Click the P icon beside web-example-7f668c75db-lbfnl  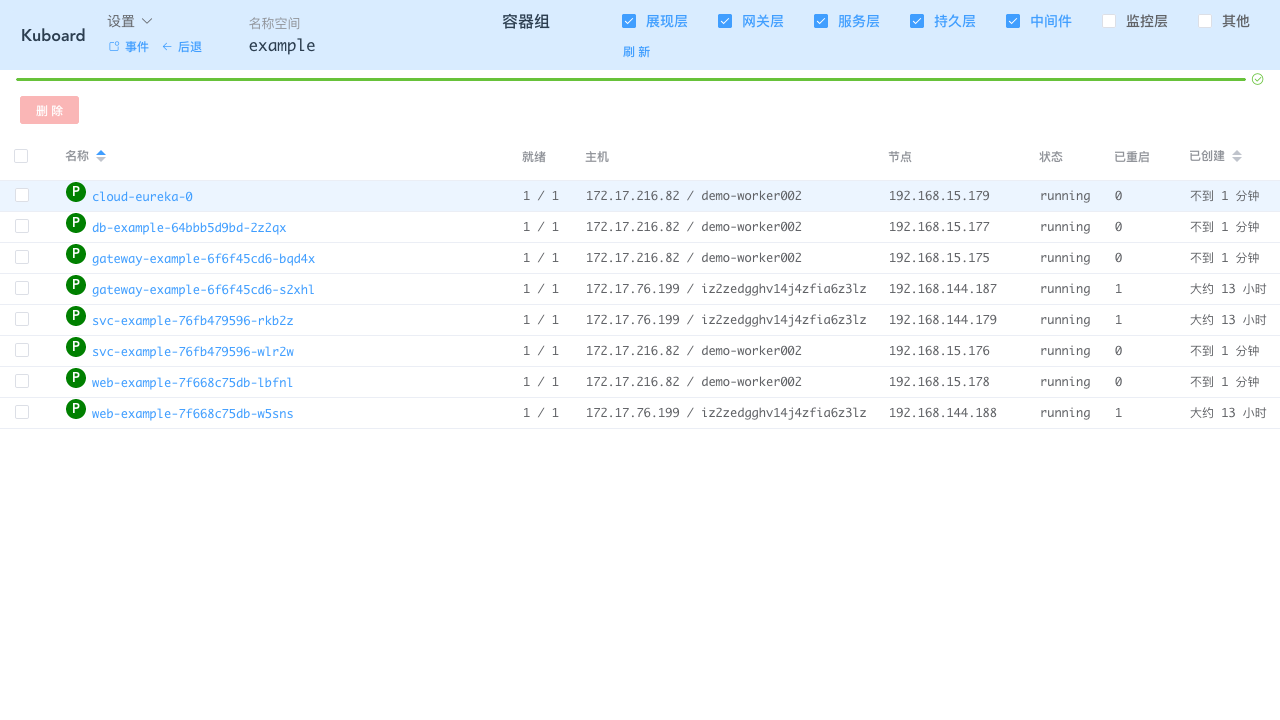click(x=76, y=378)
